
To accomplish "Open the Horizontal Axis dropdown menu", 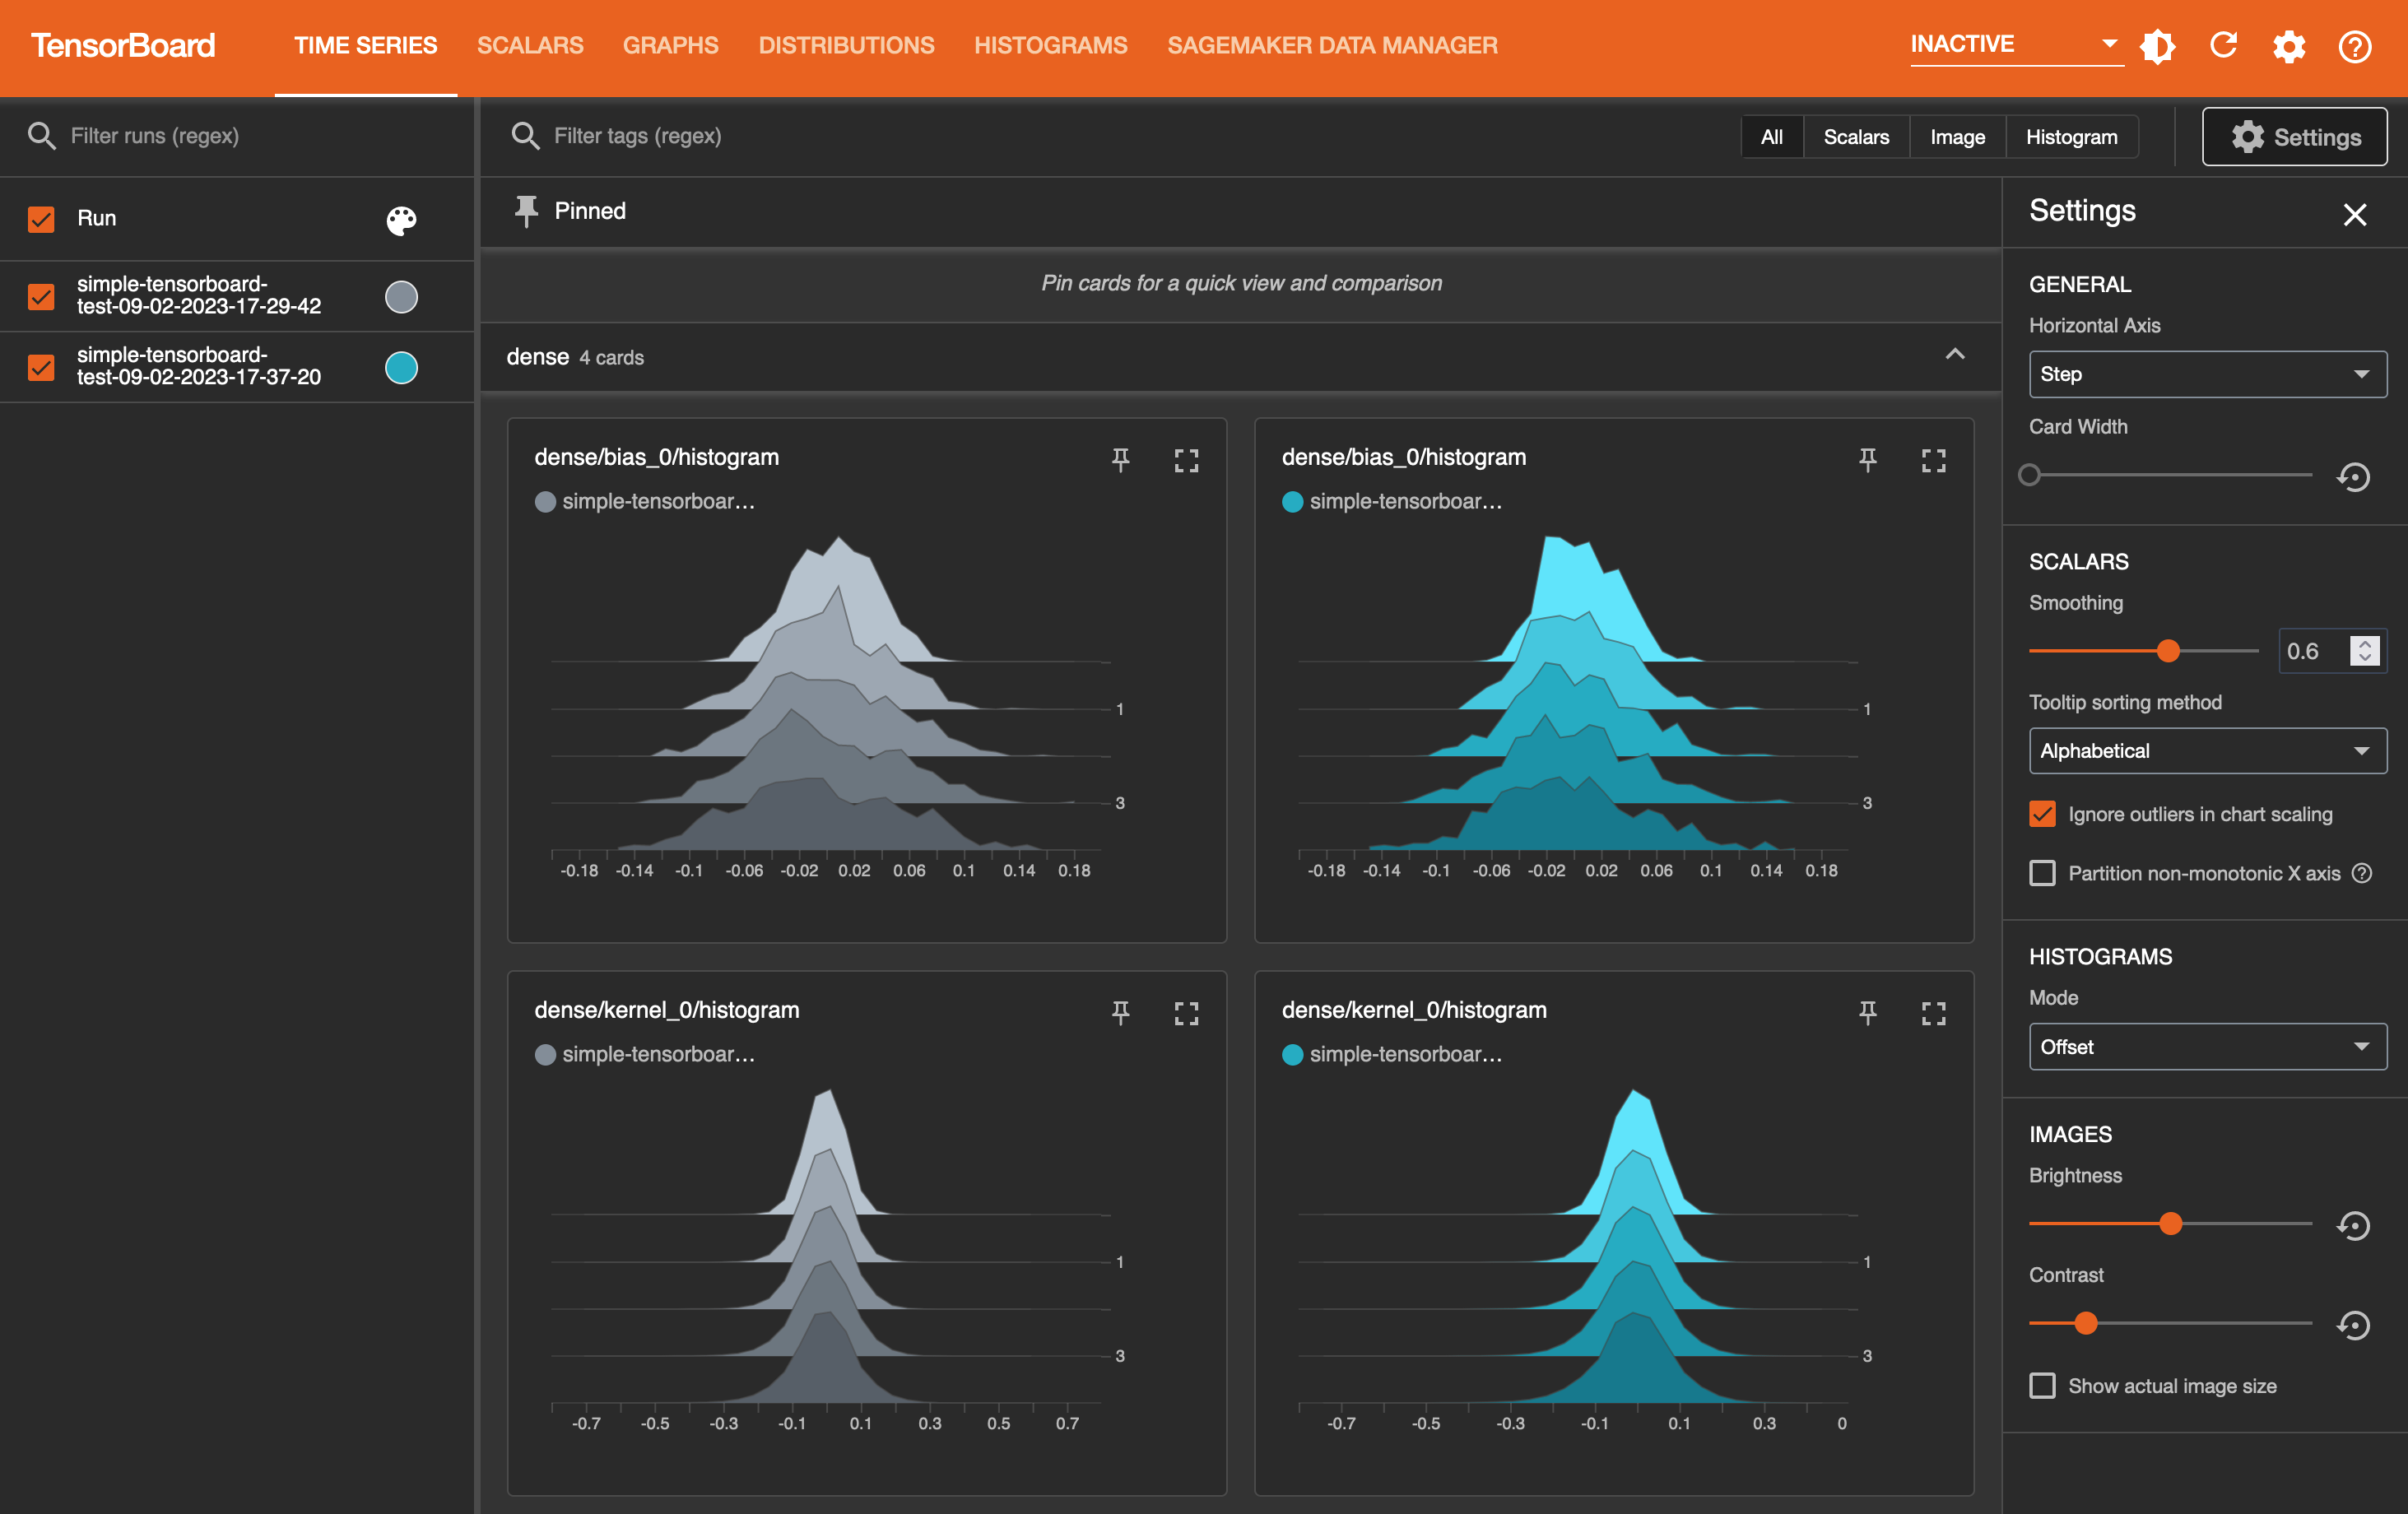I will coord(2206,374).
